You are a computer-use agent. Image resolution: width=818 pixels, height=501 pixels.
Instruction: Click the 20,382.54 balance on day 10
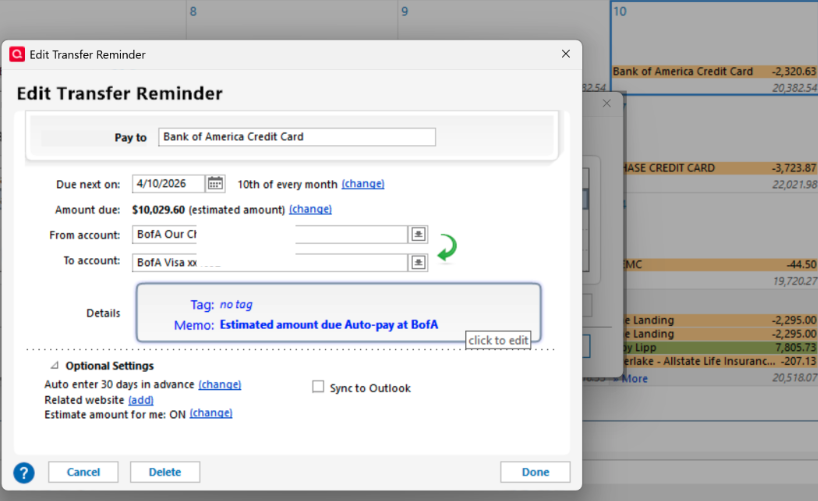pos(794,88)
